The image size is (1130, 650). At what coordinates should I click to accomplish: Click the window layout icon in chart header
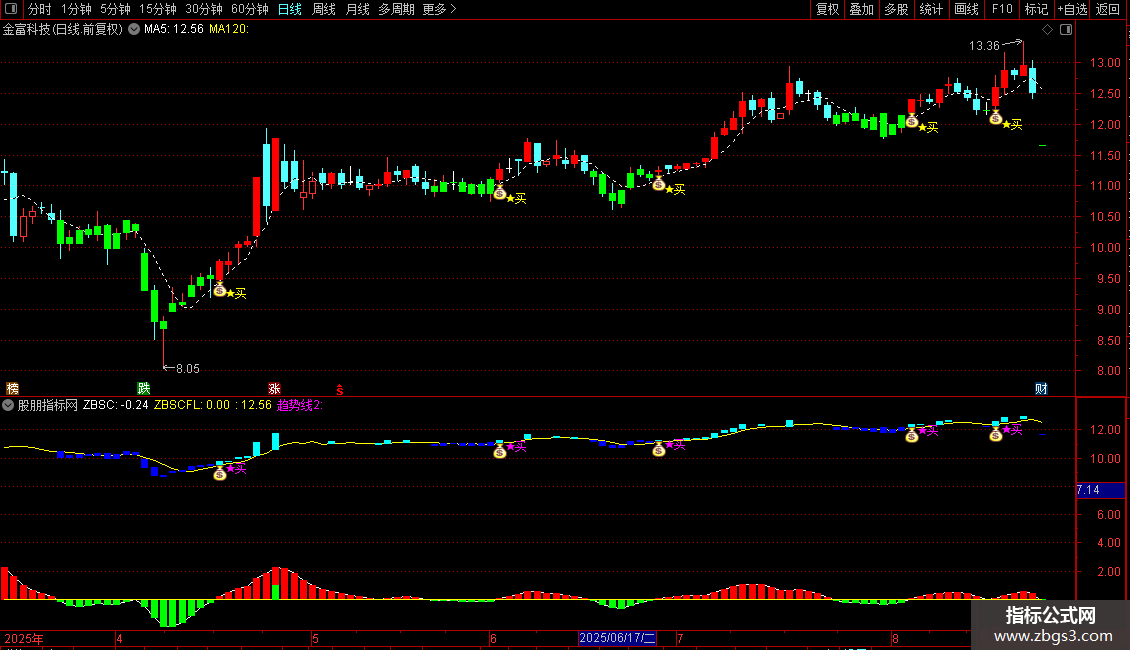pos(1066,30)
